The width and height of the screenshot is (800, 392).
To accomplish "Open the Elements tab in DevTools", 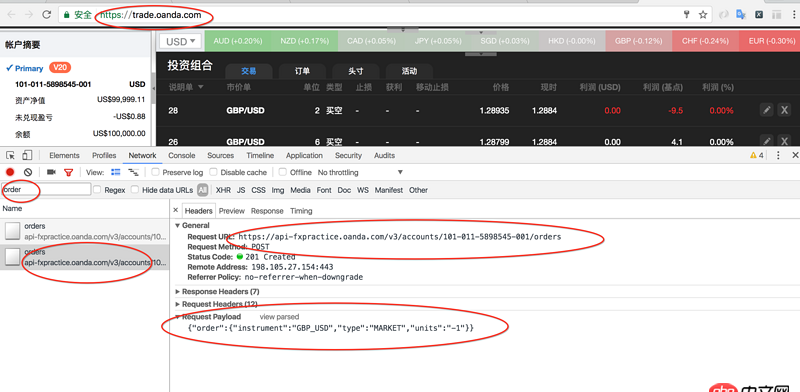I will 64,155.
